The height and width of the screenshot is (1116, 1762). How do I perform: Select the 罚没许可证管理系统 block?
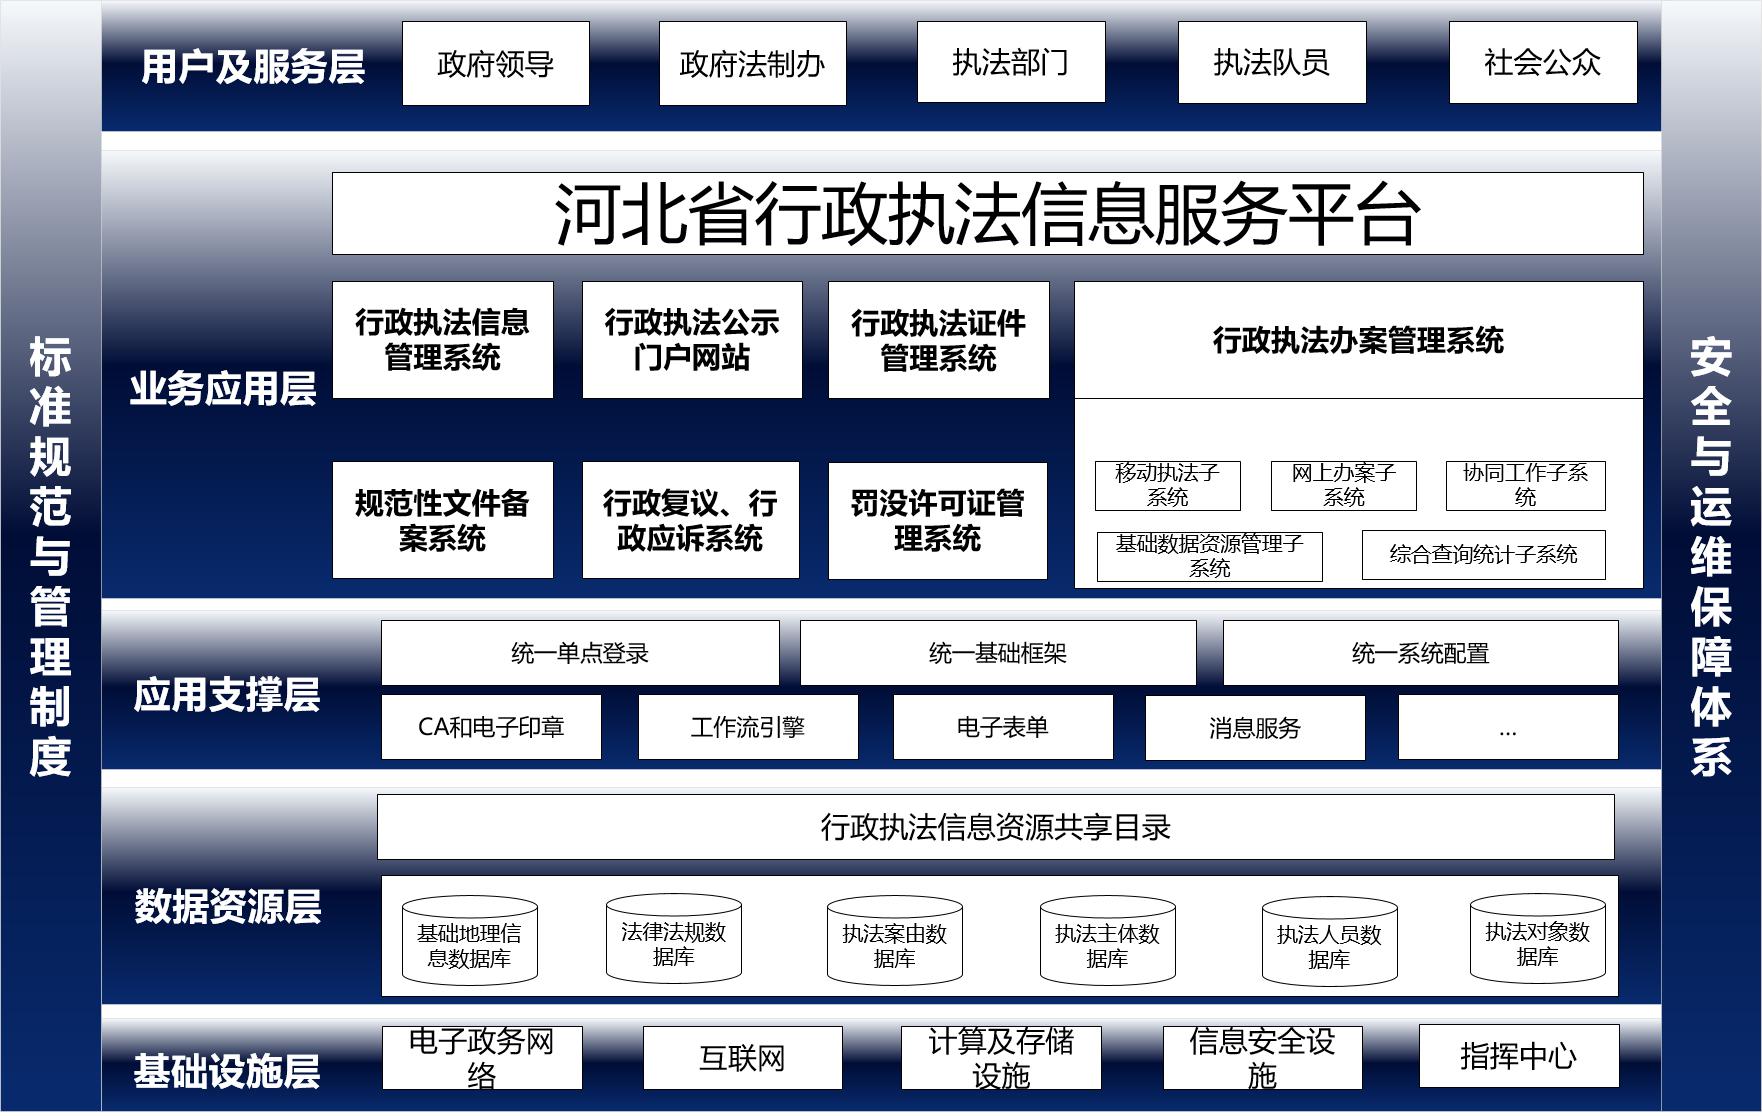(937, 521)
